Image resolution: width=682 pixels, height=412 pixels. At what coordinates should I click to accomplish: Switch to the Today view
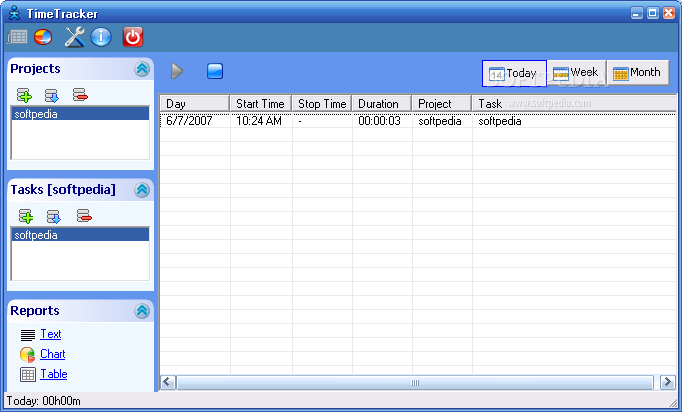pyautogui.click(x=514, y=73)
